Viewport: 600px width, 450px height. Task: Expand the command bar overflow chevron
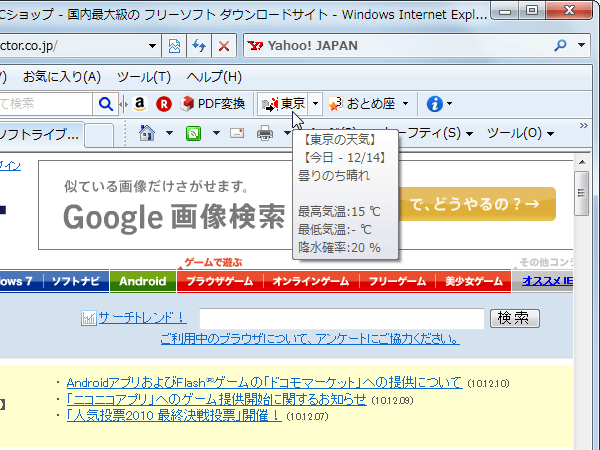click(584, 126)
